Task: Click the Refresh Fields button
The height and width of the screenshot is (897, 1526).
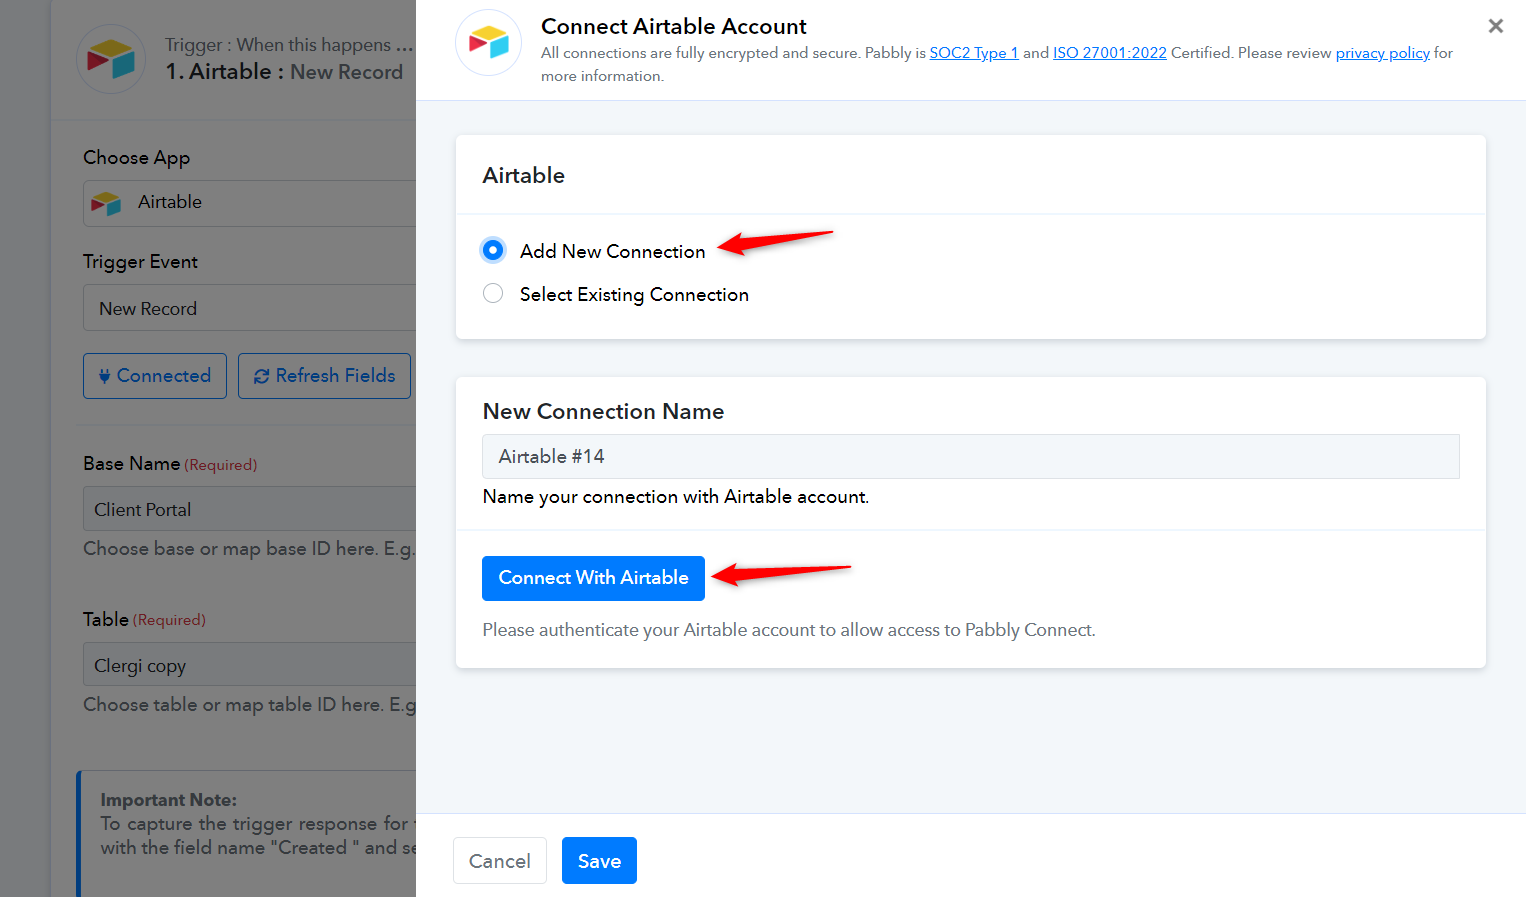Action: pyautogui.click(x=324, y=376)
